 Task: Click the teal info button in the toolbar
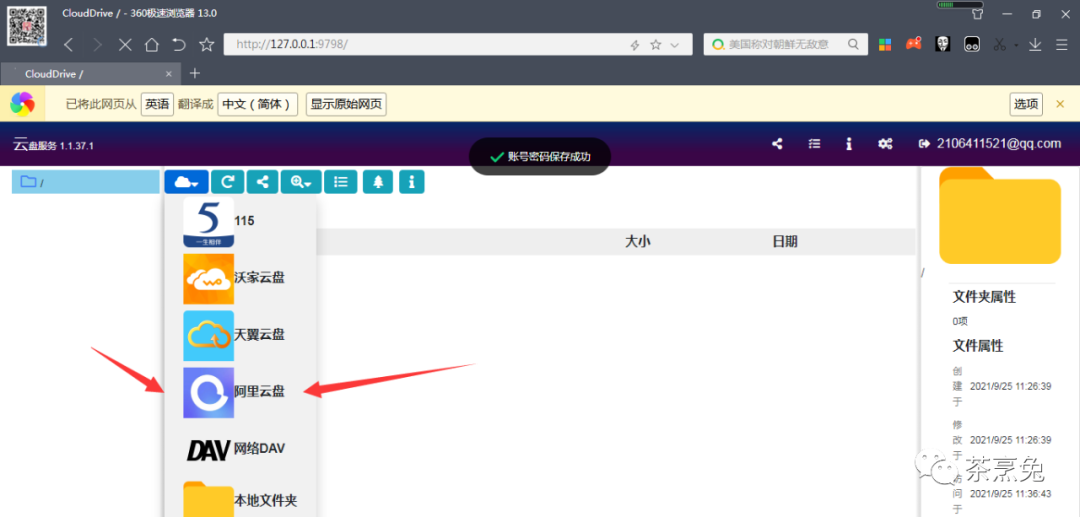(412, 182)
